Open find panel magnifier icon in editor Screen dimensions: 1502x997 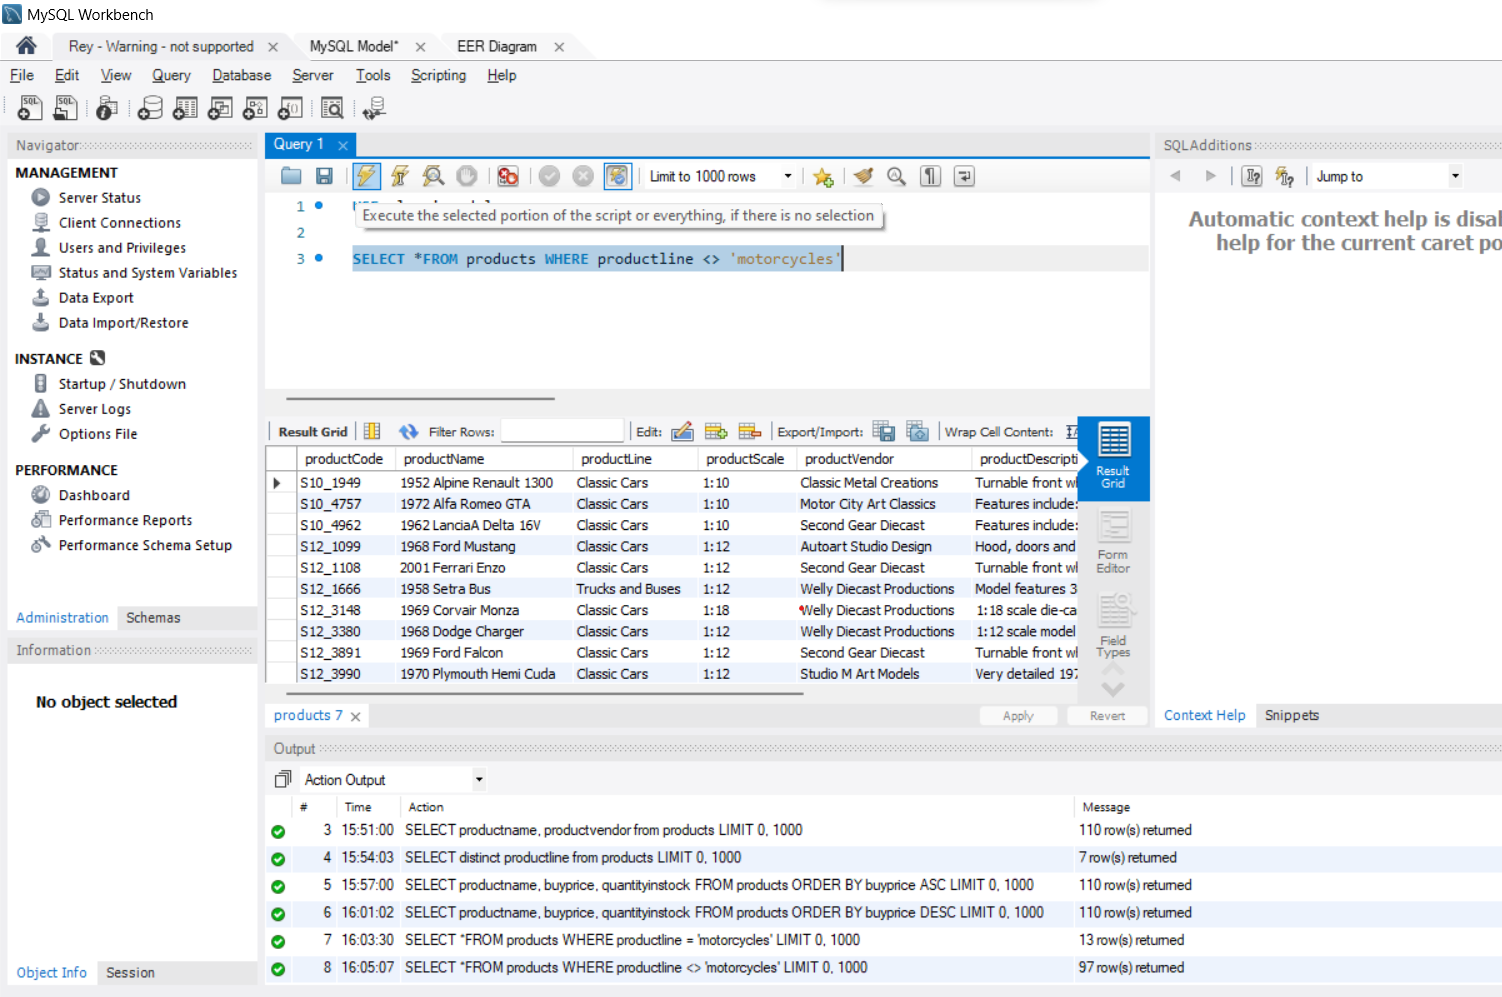coord(897,176)
